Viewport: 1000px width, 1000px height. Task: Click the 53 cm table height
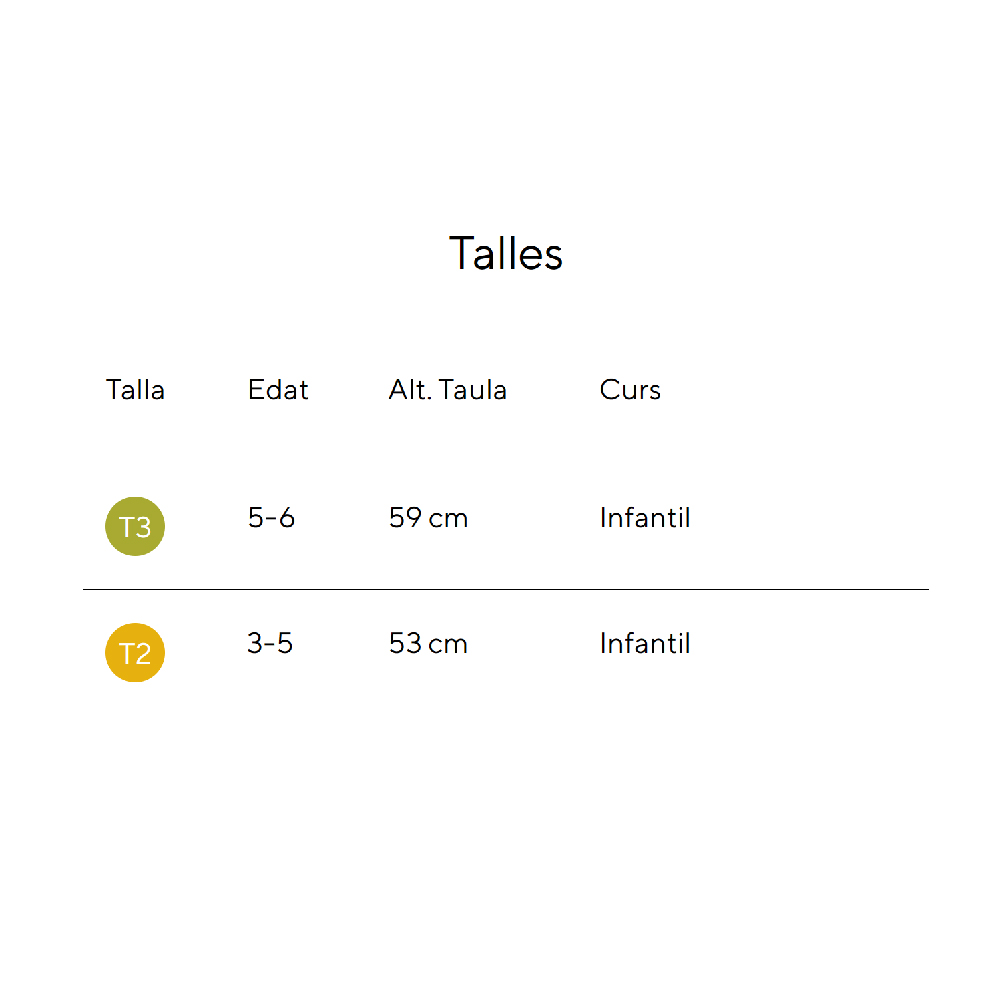coord(428,643)
